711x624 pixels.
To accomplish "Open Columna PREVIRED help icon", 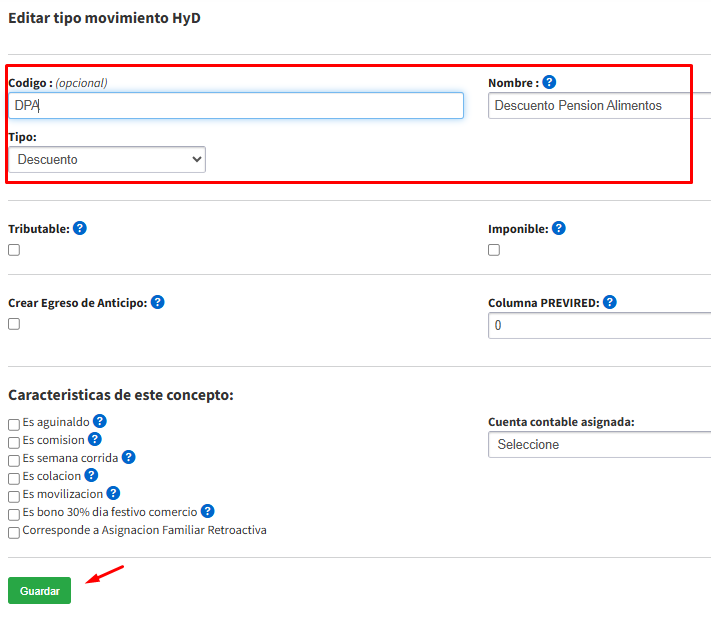I will click(610, 302).
